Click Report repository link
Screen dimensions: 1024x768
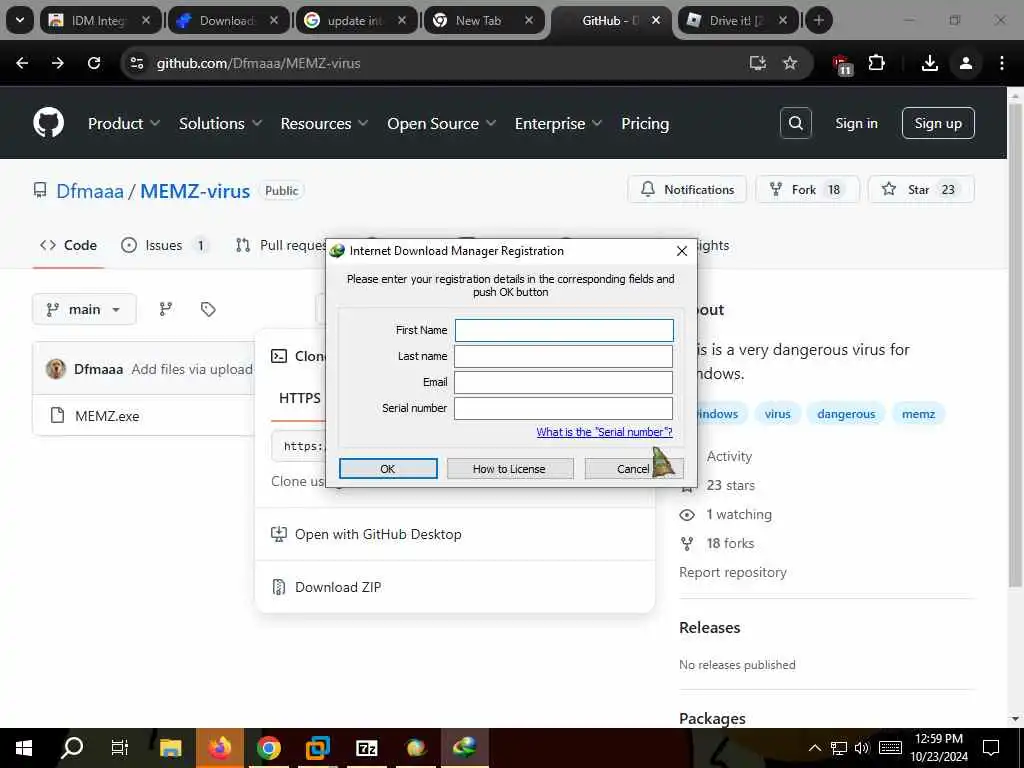733,572
